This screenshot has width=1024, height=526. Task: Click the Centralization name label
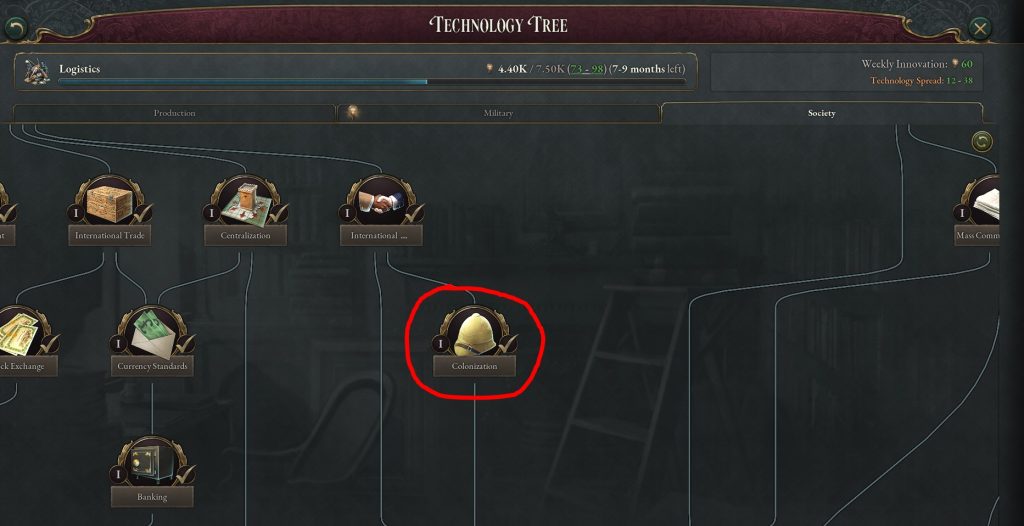(246, 236)
